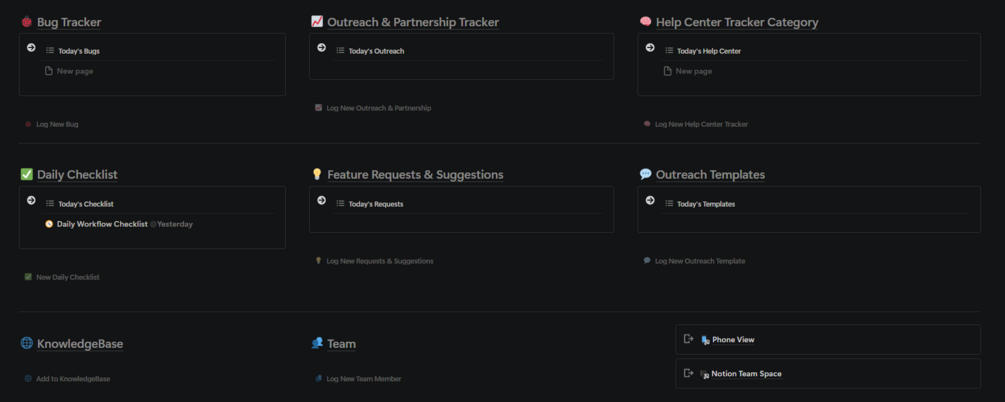Click the Team people icon

[x=317, y=343]
